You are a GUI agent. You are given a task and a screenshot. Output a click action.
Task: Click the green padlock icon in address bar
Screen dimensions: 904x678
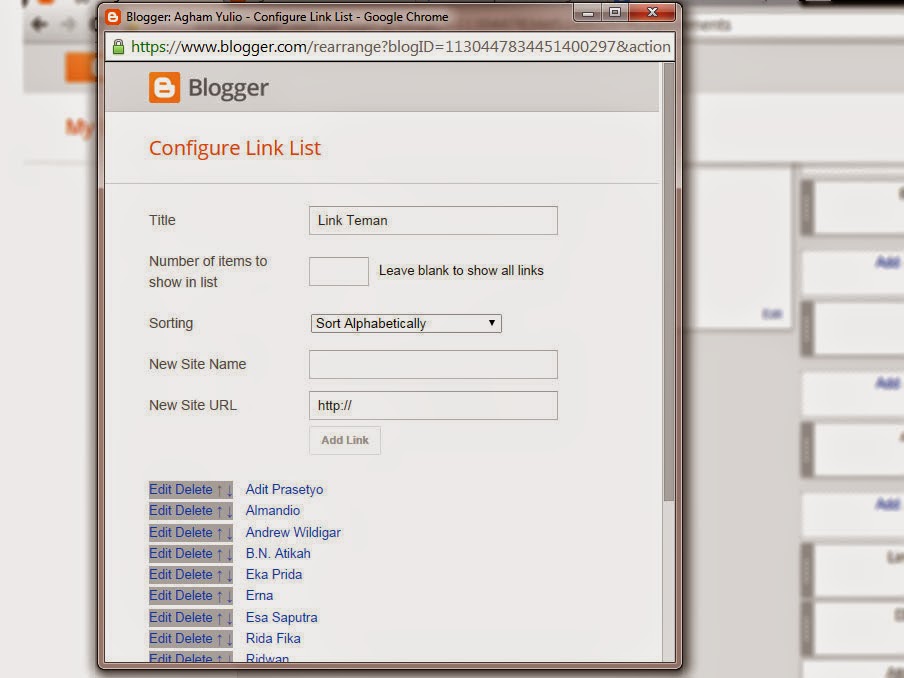(x=118, y=47)
